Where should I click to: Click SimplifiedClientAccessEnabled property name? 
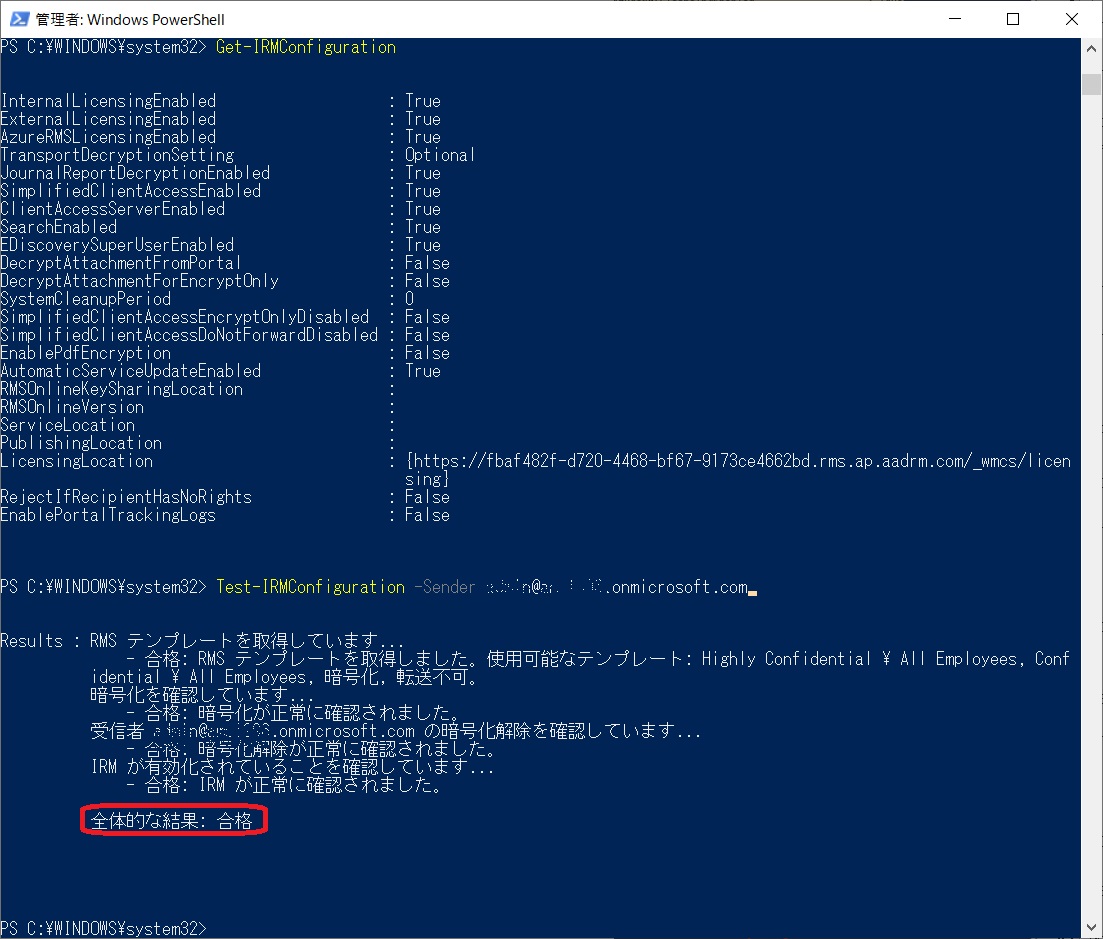pyautogui.click(x=131, y=191)
